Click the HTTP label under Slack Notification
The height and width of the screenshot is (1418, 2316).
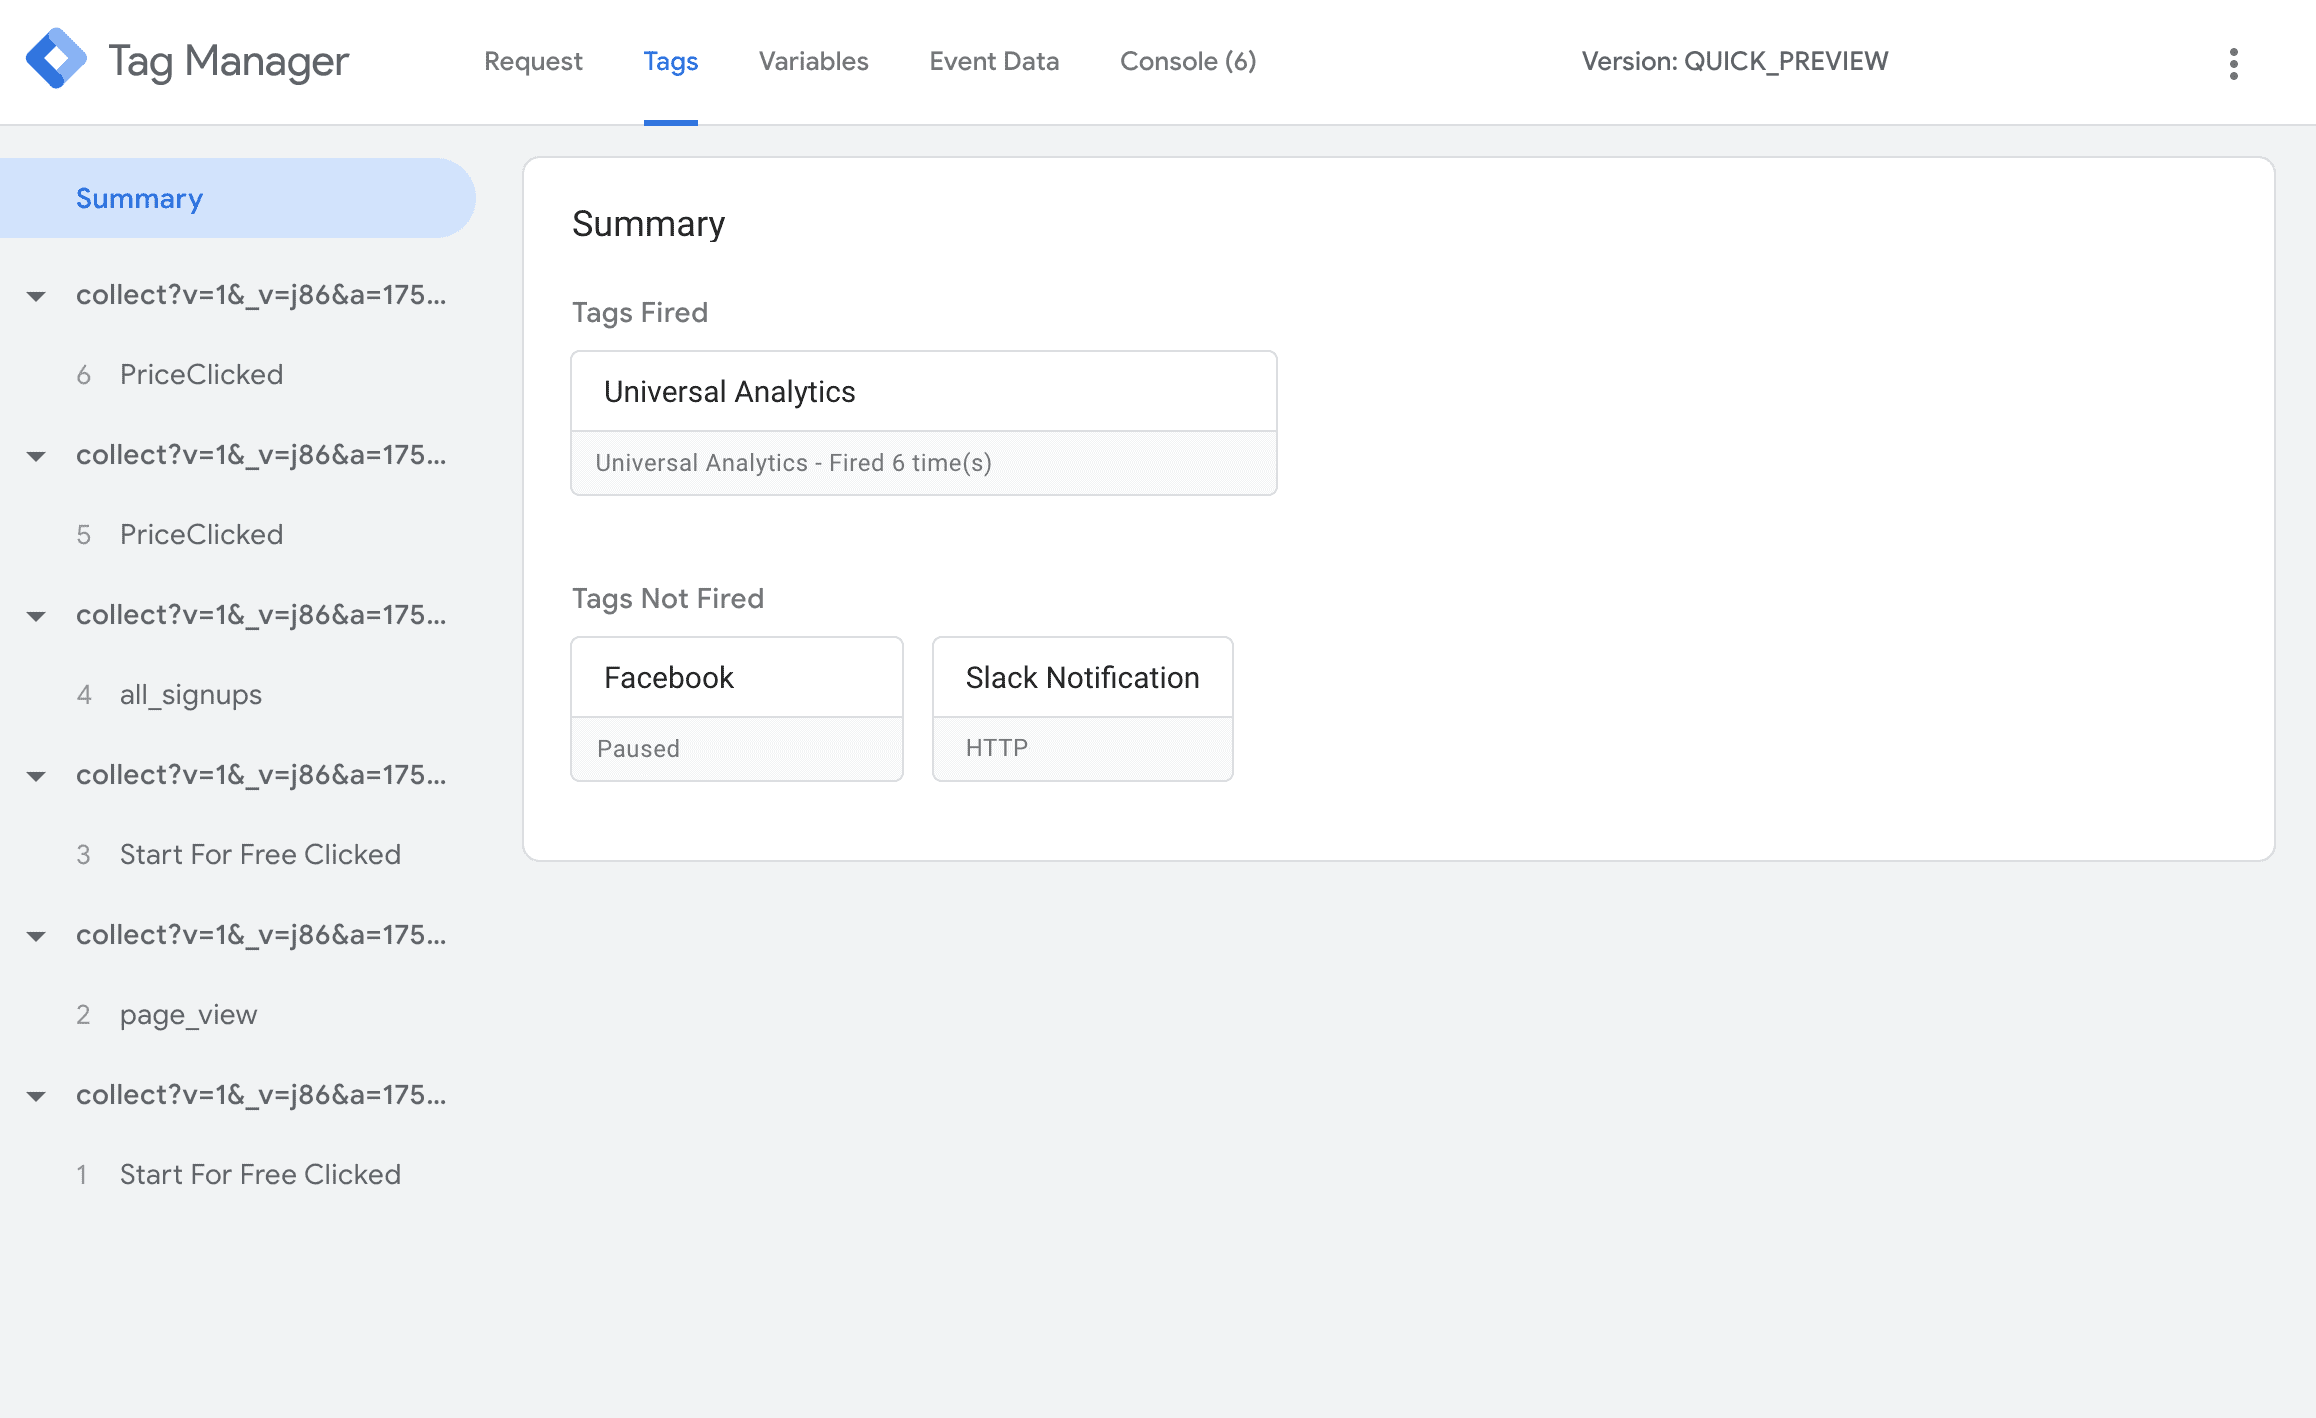(996, 748)
